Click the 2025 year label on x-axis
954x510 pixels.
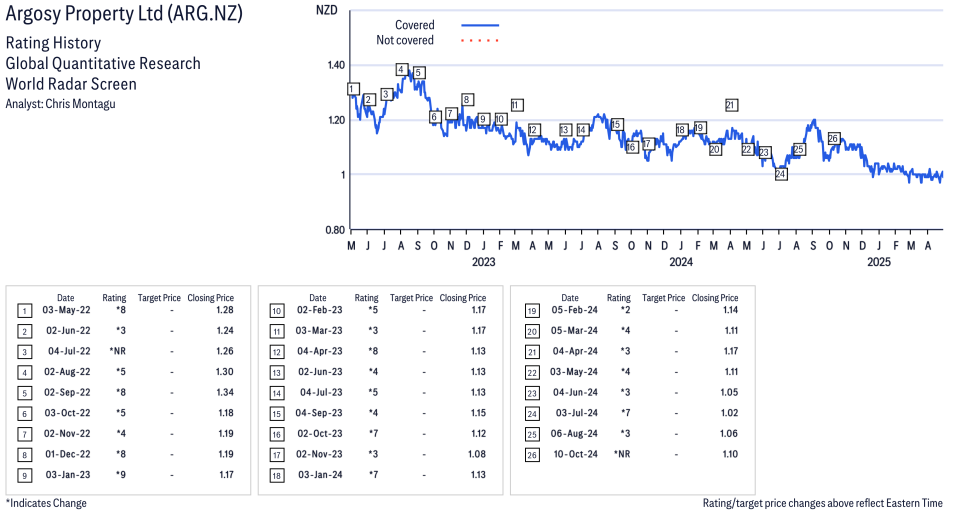pyautogui.click(x=879, y=262)
